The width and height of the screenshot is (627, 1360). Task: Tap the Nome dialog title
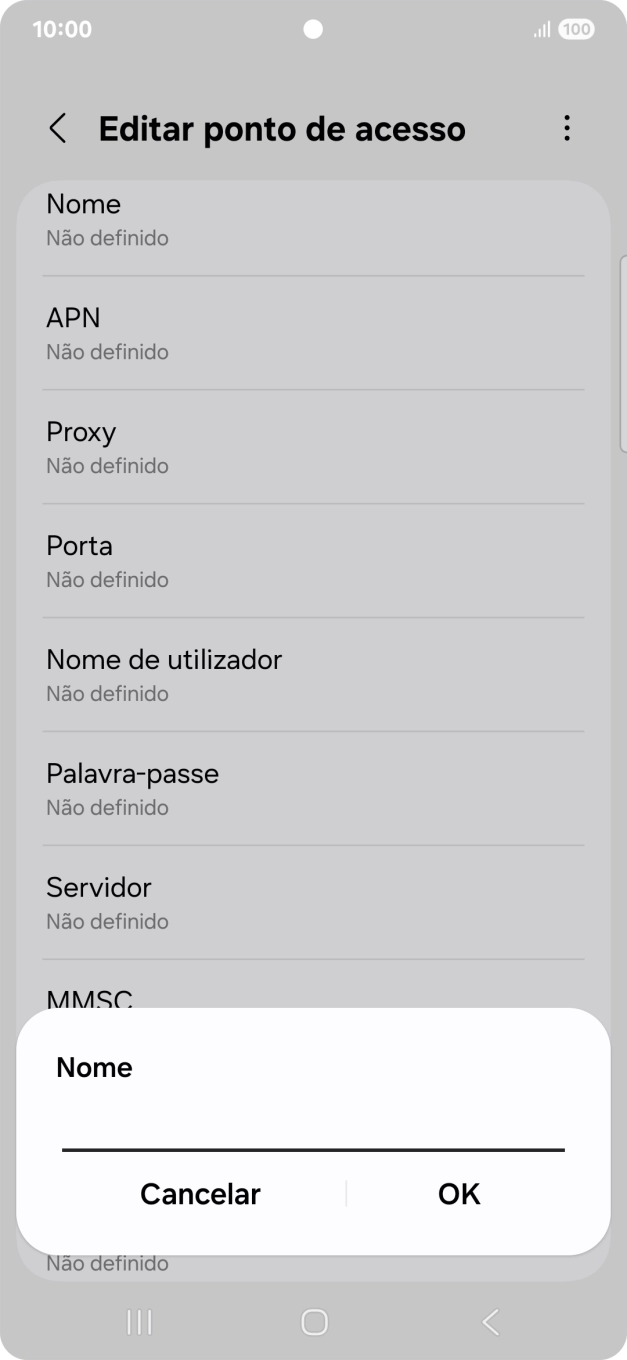coord(95,1068)
